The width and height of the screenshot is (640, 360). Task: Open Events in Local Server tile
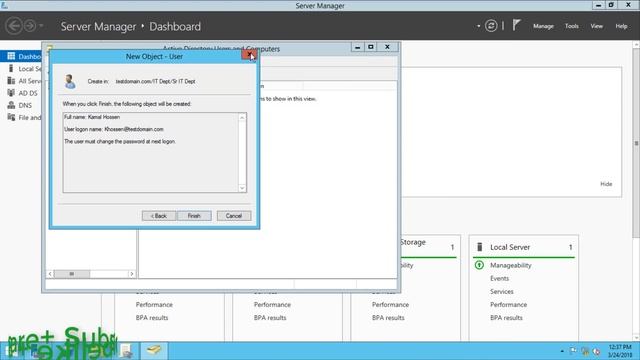click(x=499, y=278)
